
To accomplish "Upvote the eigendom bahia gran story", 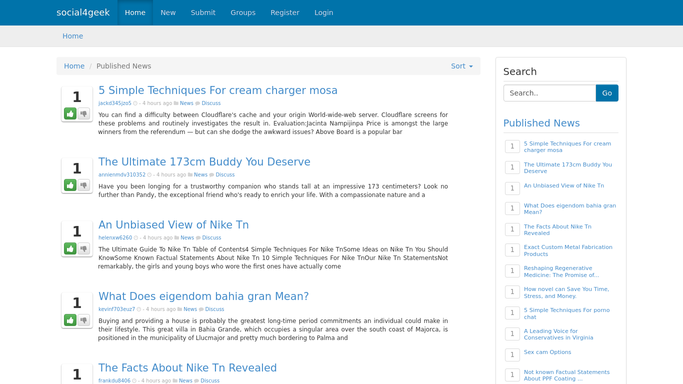I will 70,320.
